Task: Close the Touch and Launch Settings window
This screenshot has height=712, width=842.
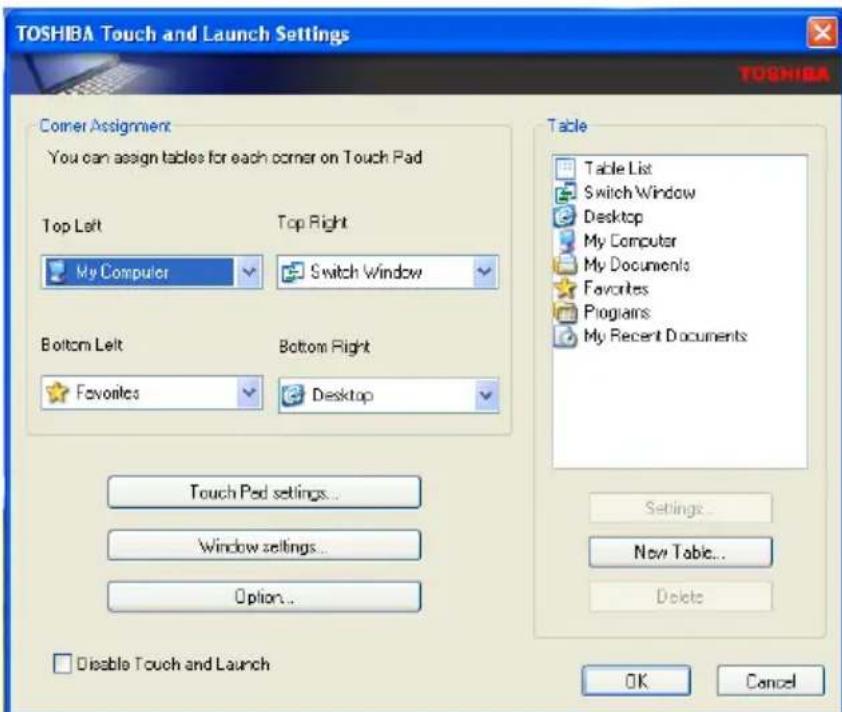Action: pyautogui.click(x=822, y=33)
